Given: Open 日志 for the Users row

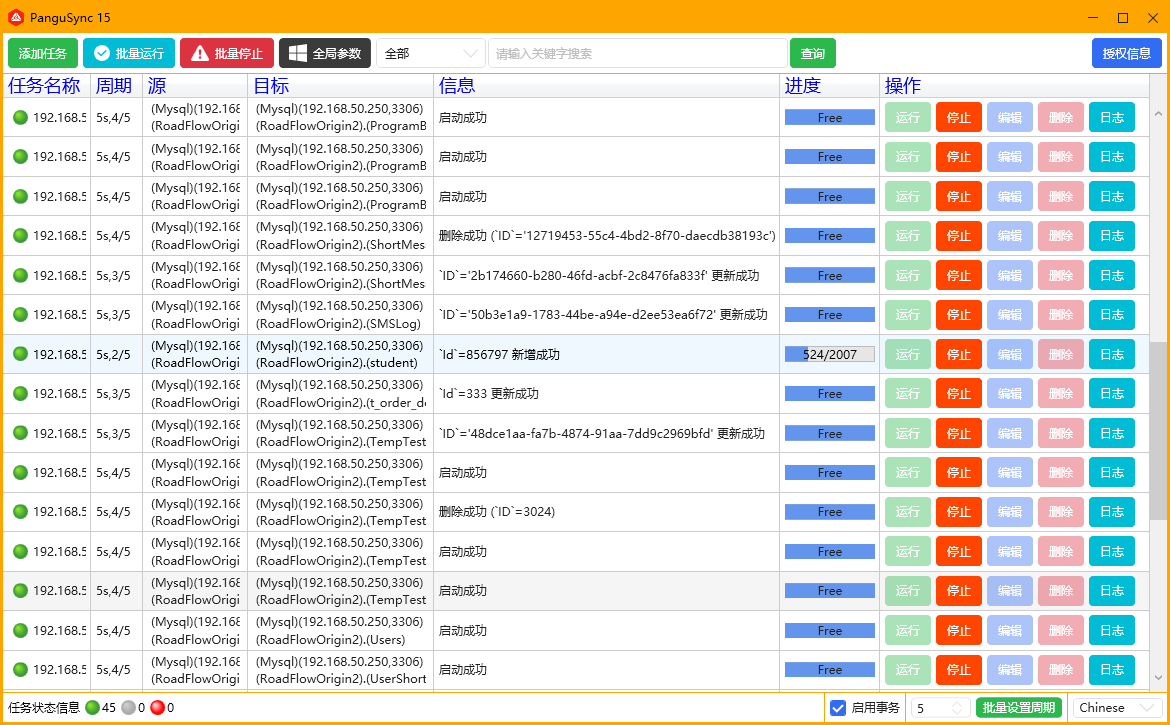Looking at the screenshot, I should [x=1112, y=630].
